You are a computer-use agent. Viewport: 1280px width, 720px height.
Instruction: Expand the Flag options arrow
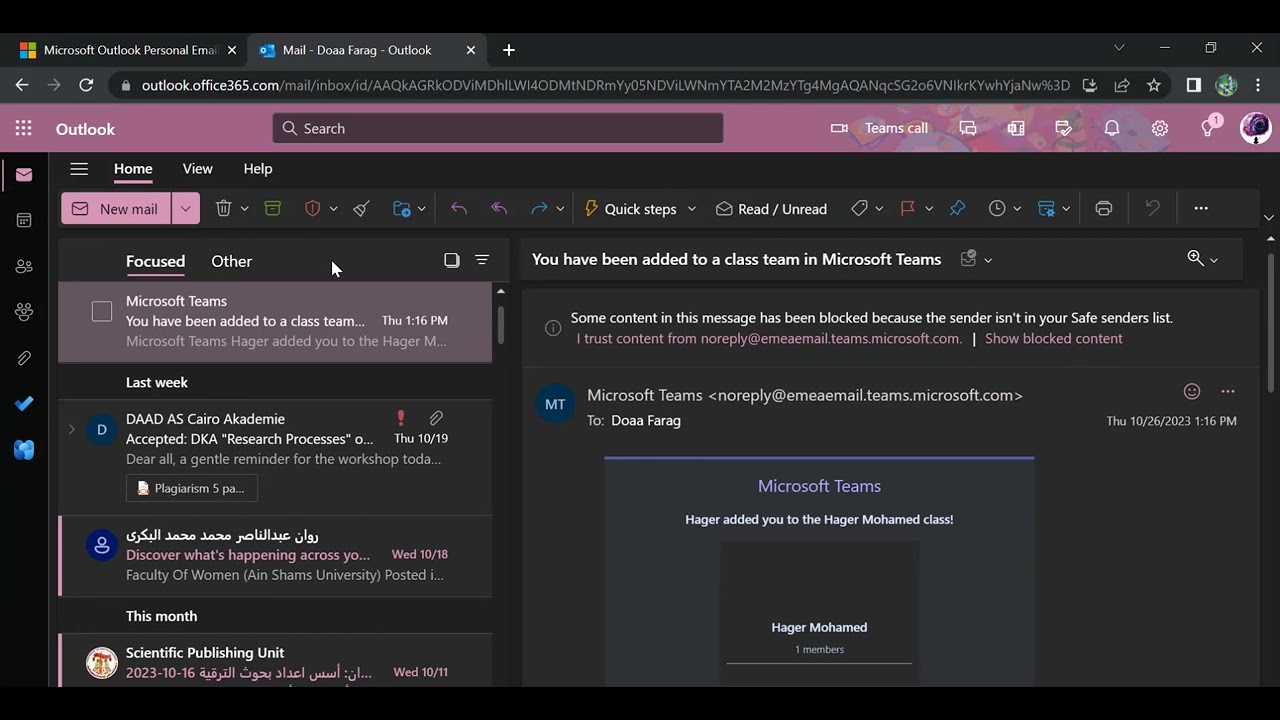click(x=929, y=208)
